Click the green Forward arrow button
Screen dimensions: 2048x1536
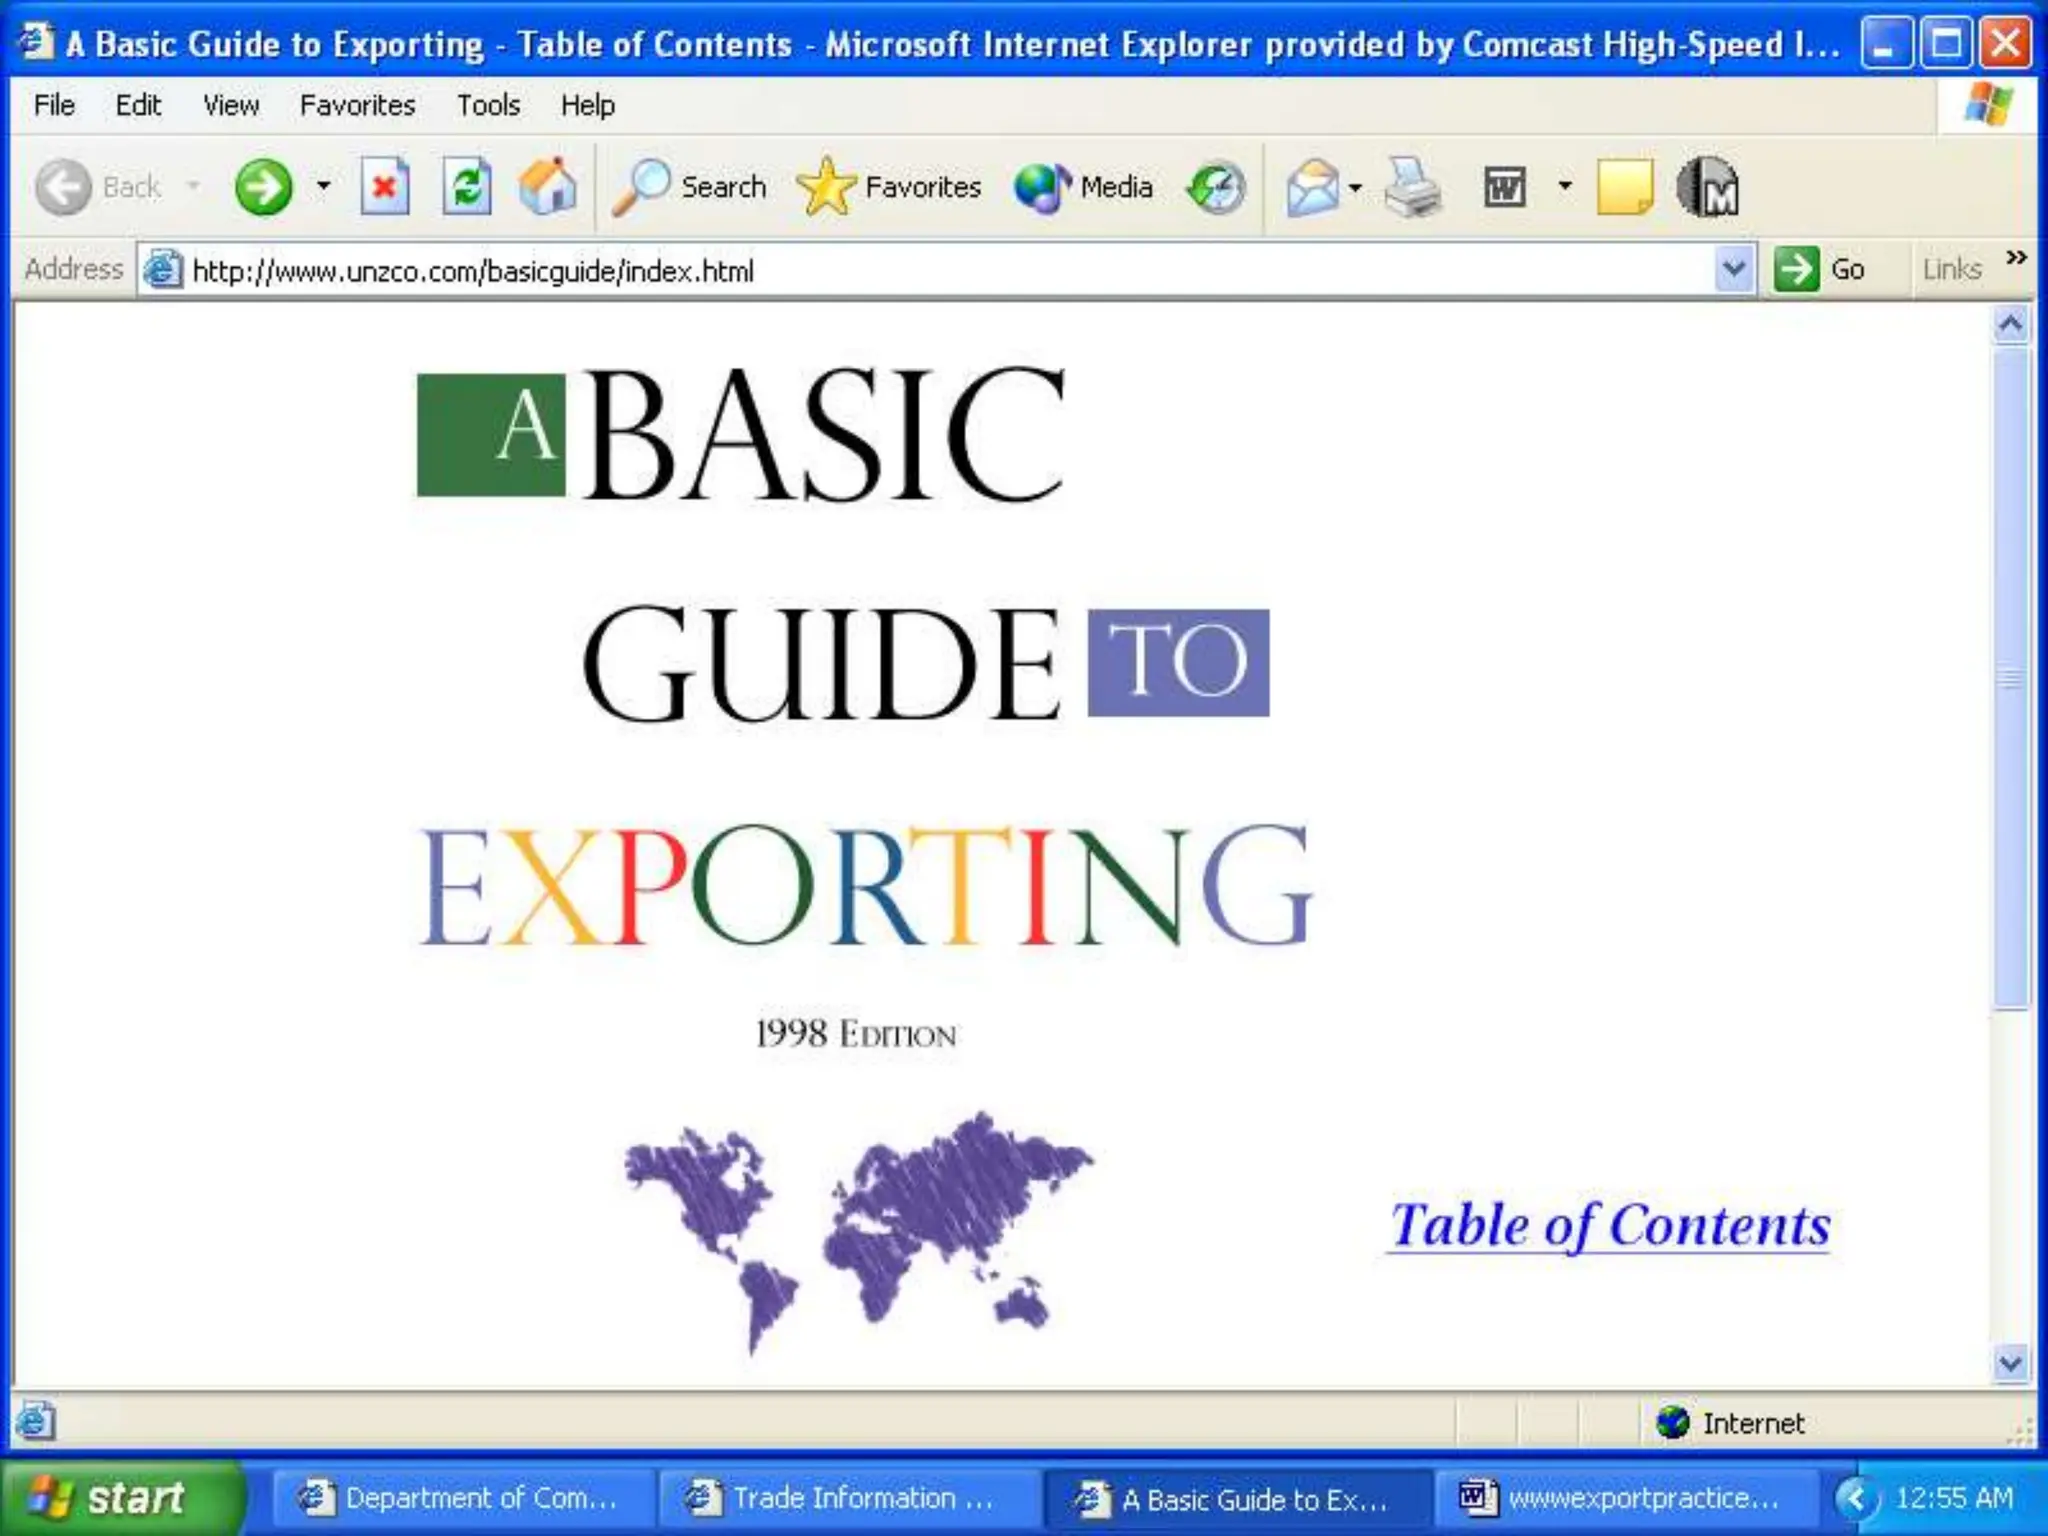(263, 187)
